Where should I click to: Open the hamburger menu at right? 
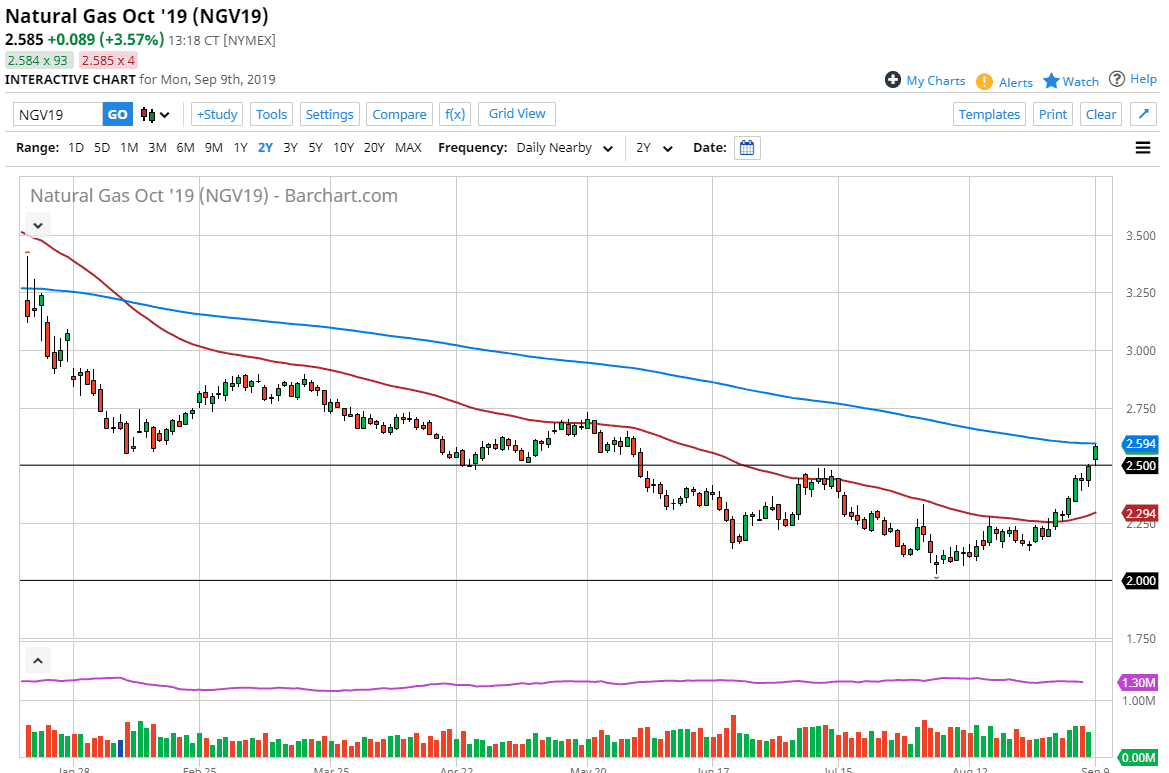pos(1143,148)
